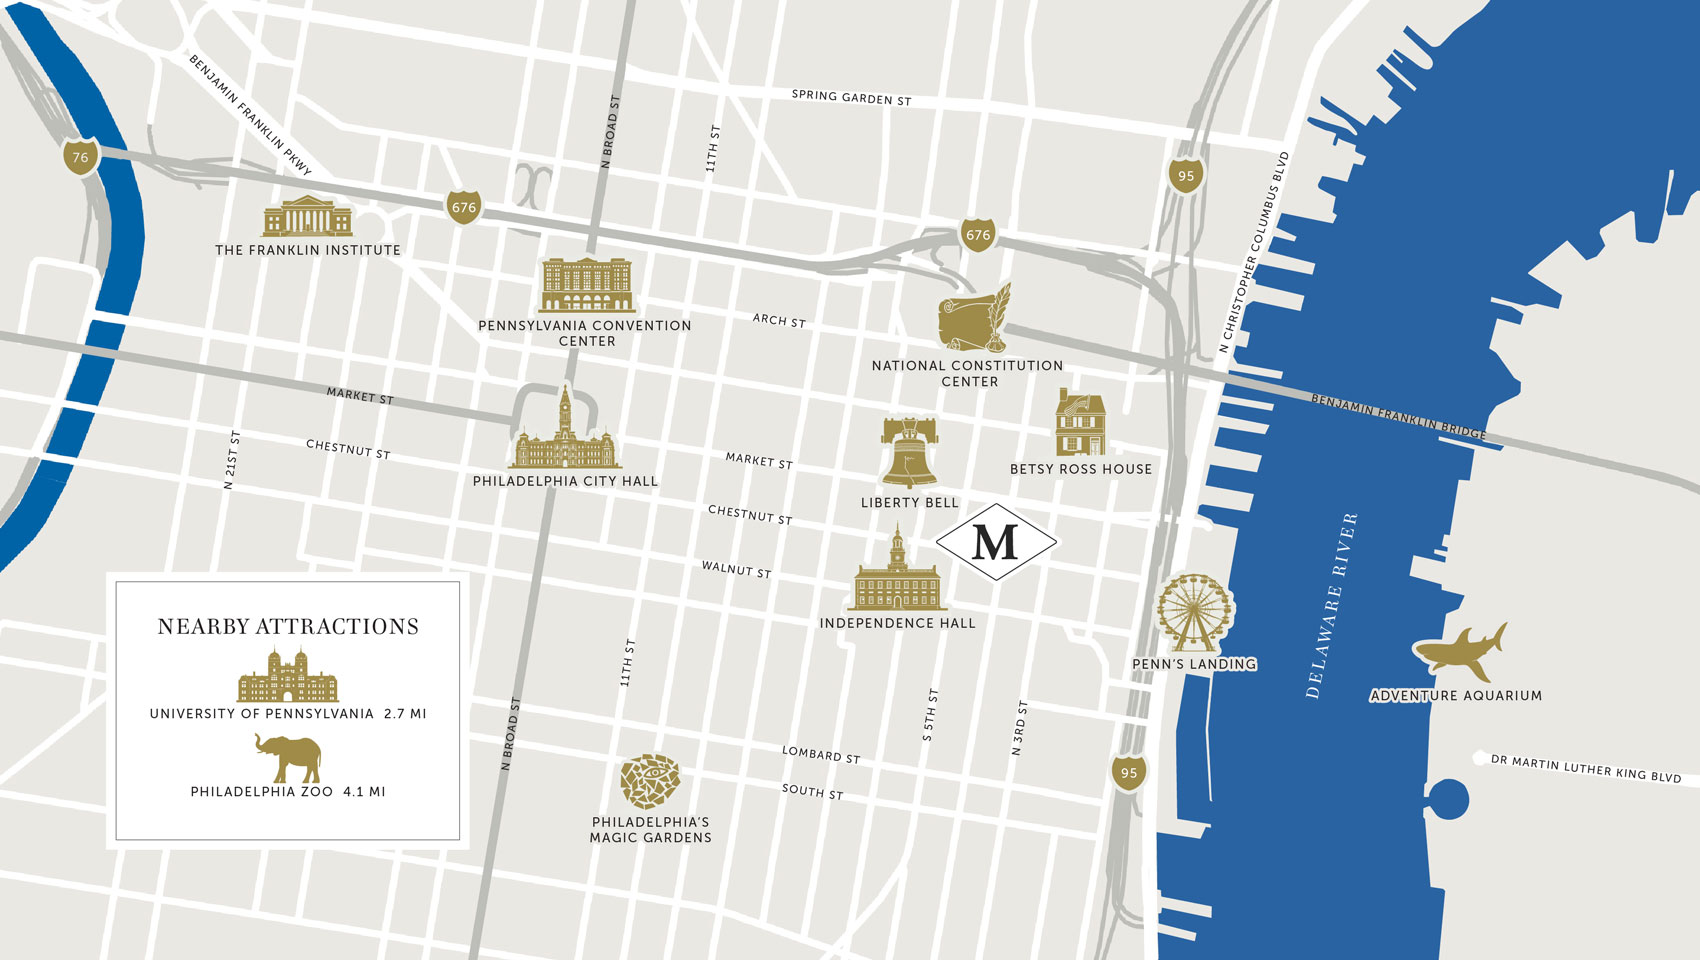
Task: Click the Nearby Attractions heading
Action: tap(288, 627)
